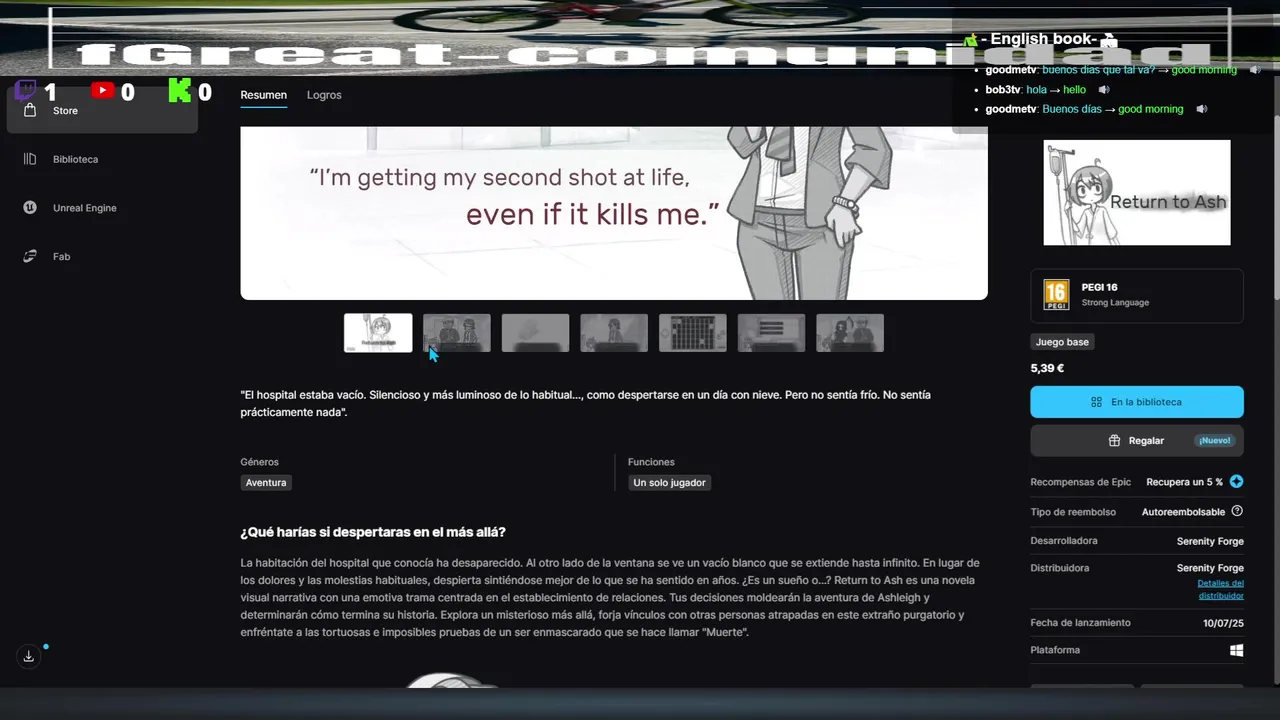
Task: Click the Kick counter icon in overlay
Action: pyautogui.click(x=179, y=90)
